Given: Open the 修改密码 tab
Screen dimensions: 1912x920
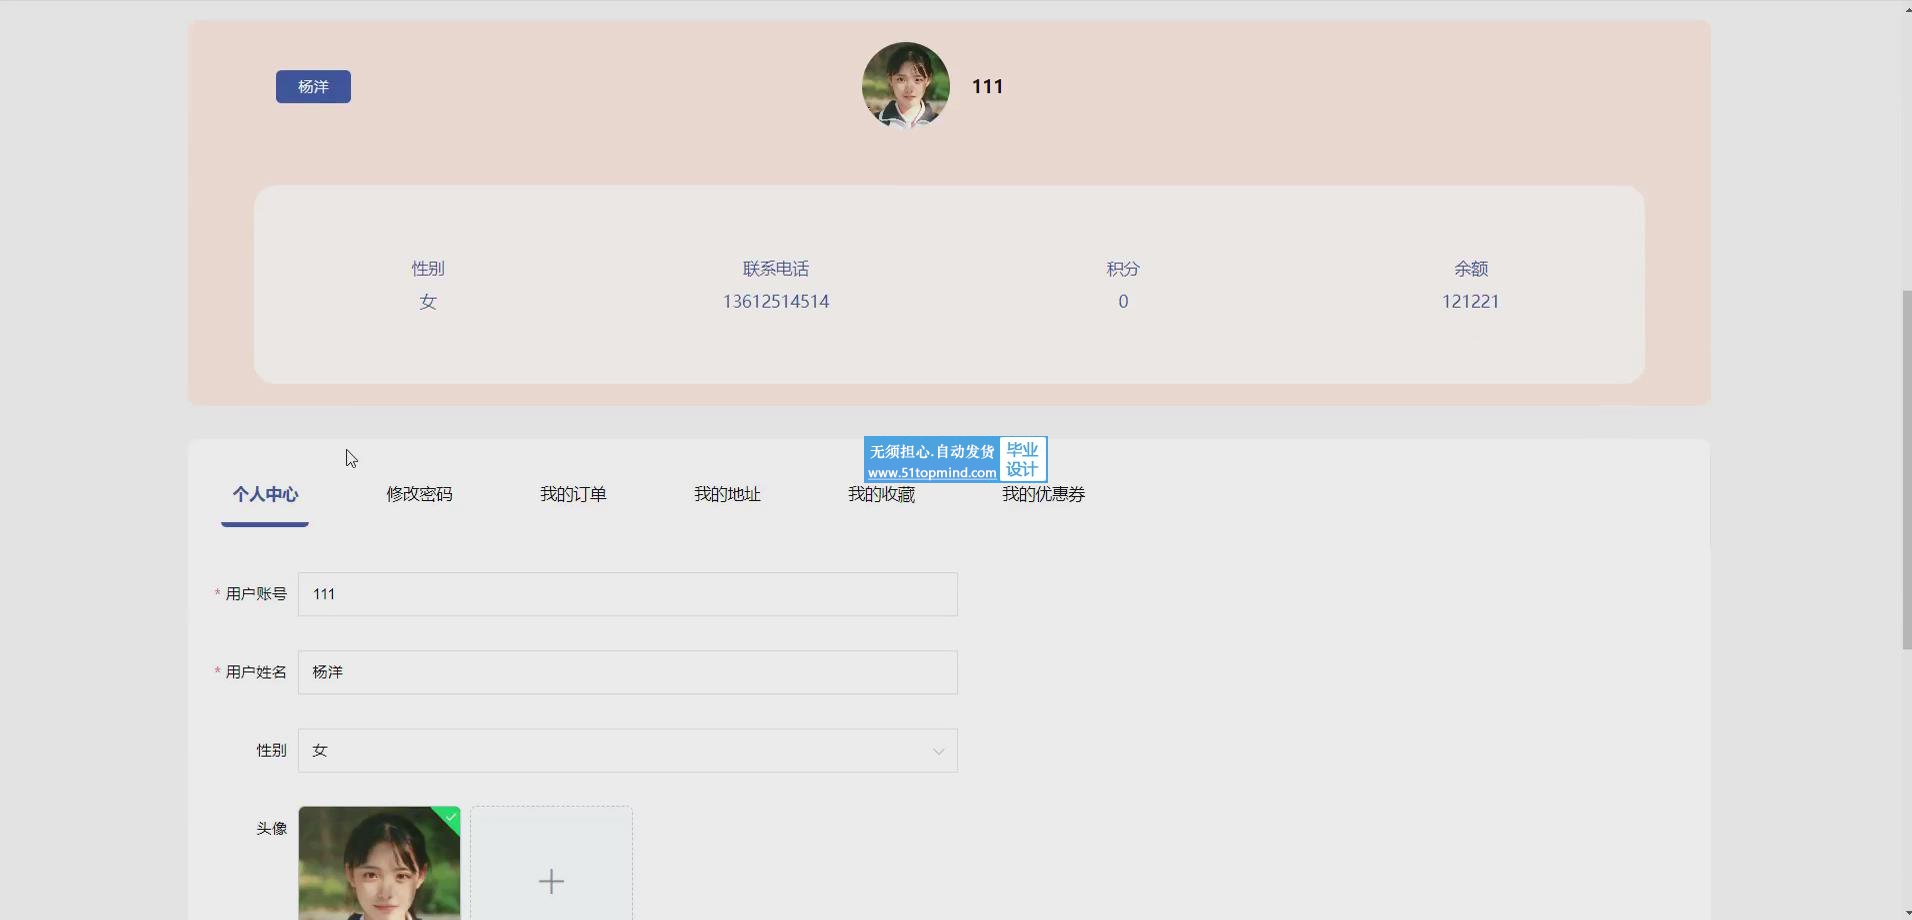Looking at the screenshot, I should tap(419, 494).
